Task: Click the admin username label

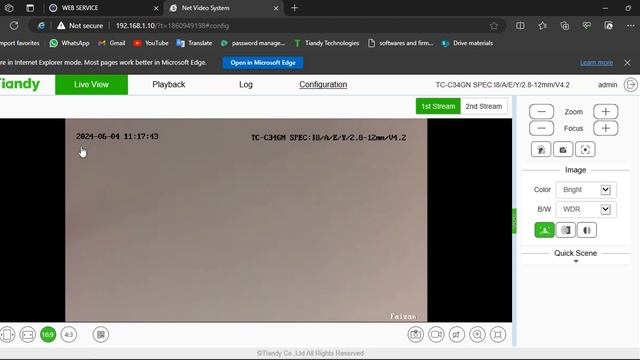Action: coord(607,85)
